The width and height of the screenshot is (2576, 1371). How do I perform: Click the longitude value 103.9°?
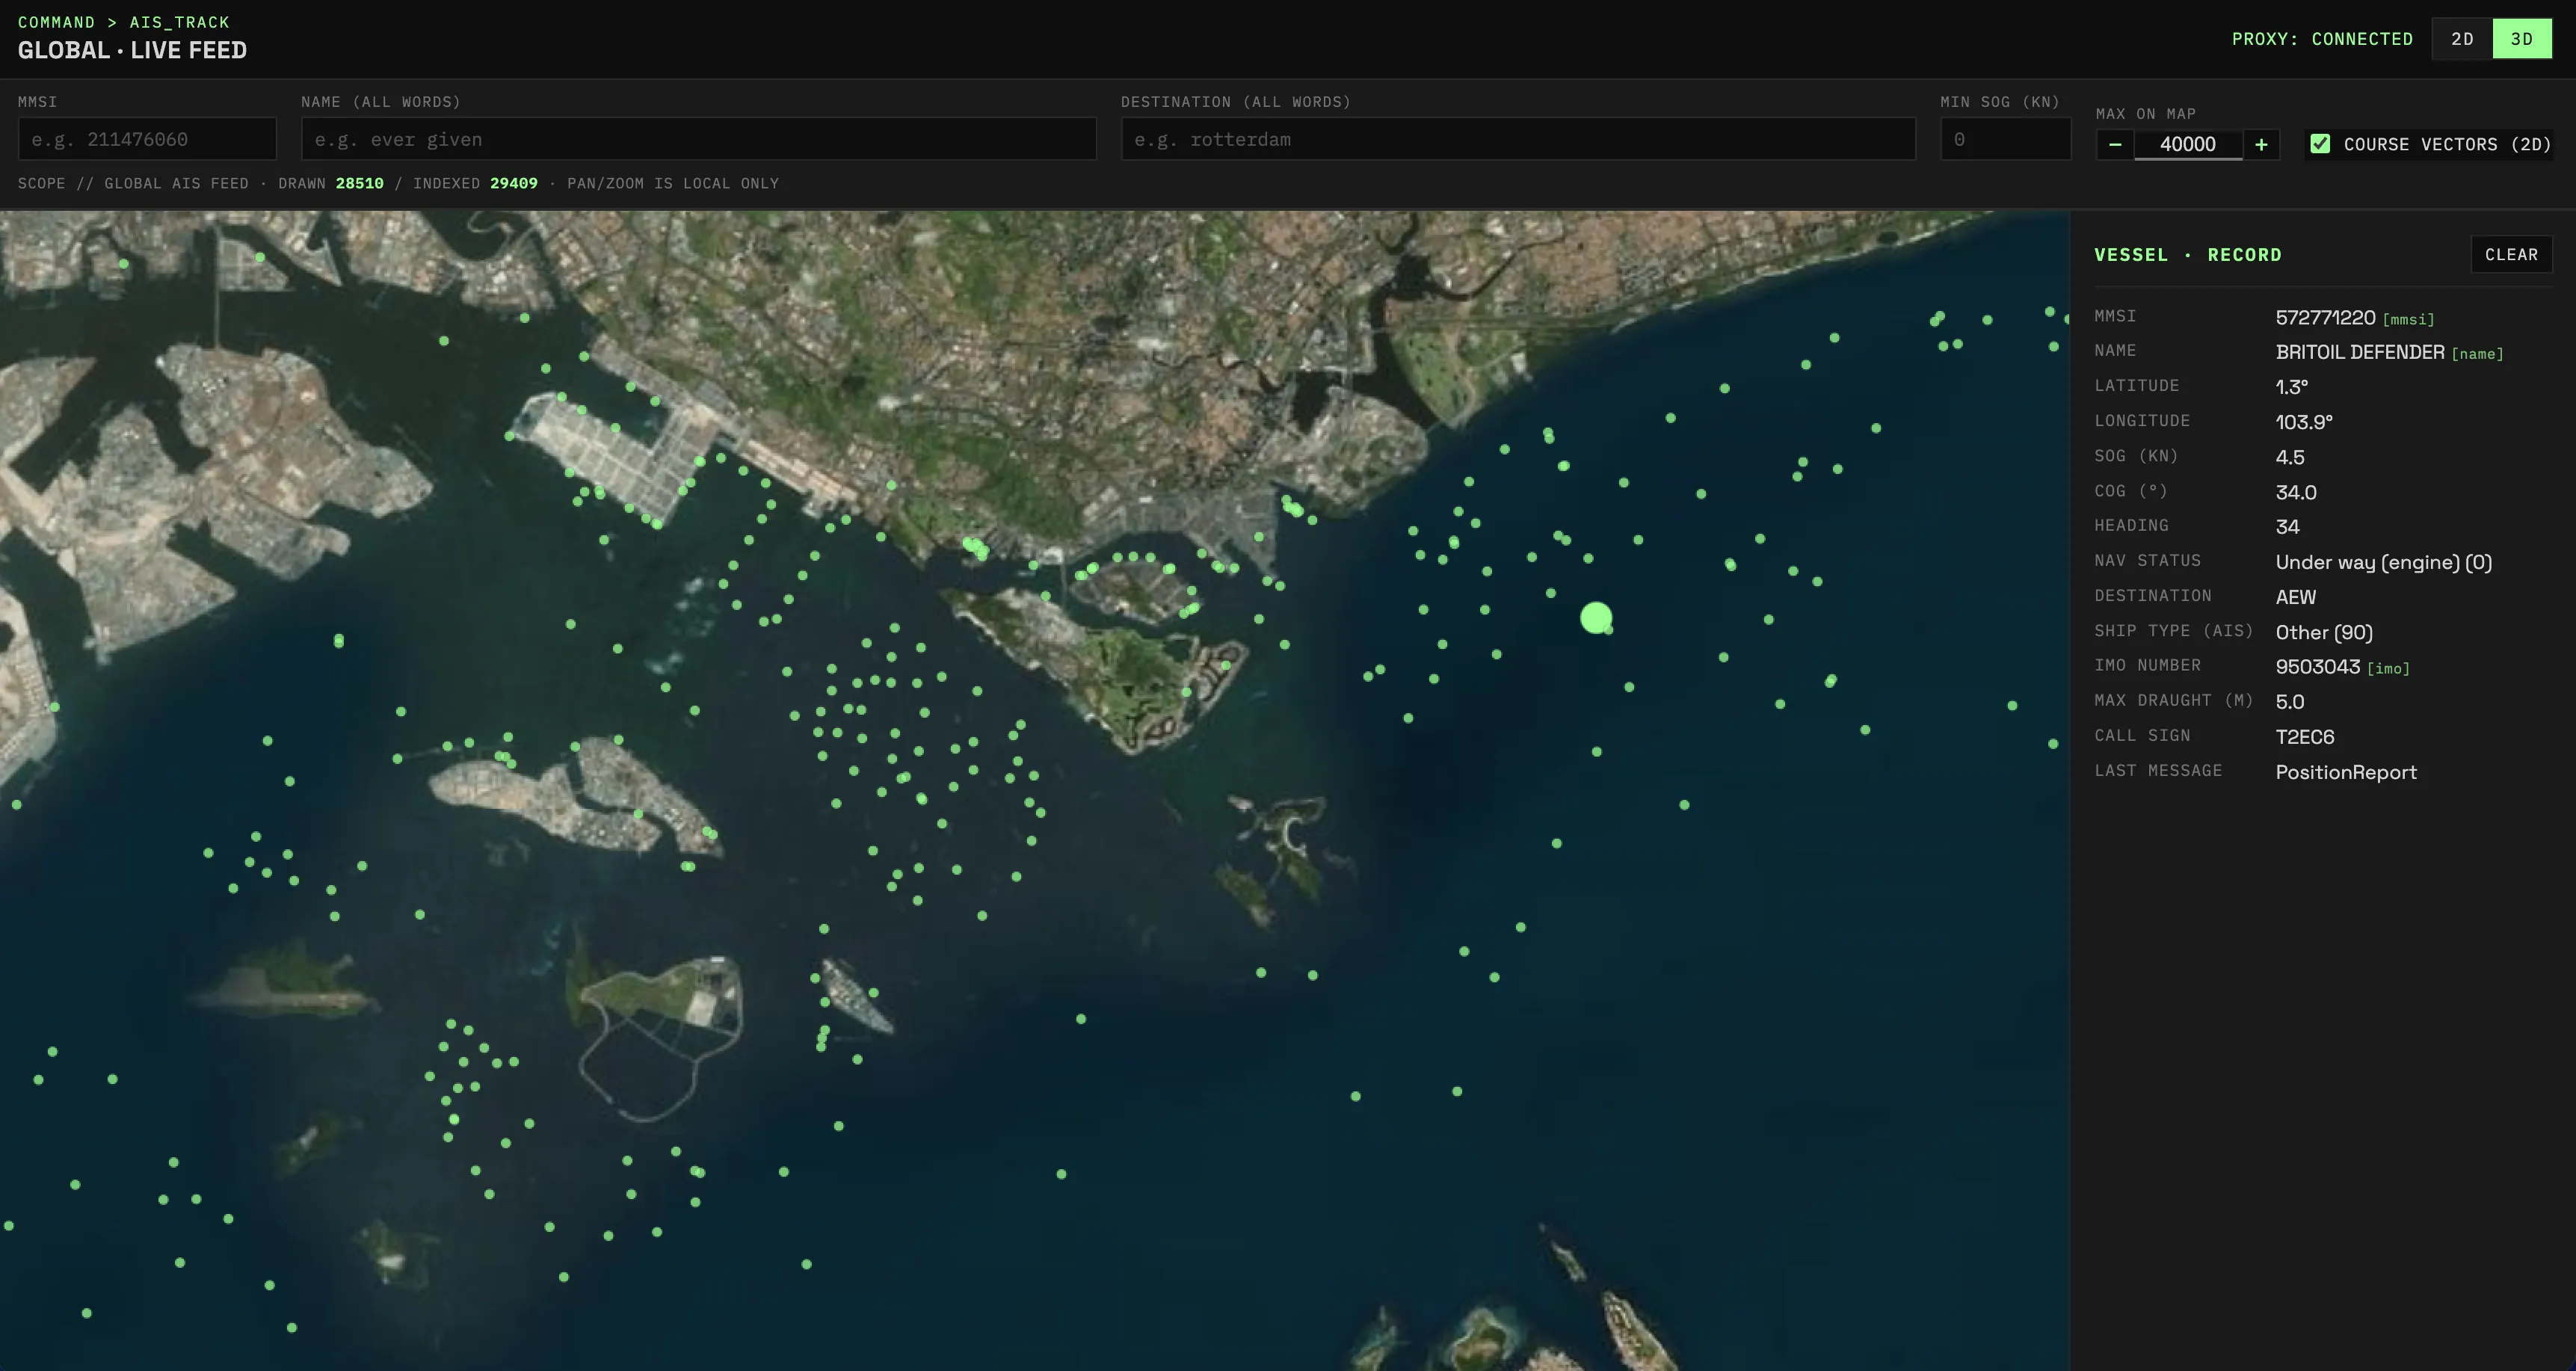pos(2304,422)
